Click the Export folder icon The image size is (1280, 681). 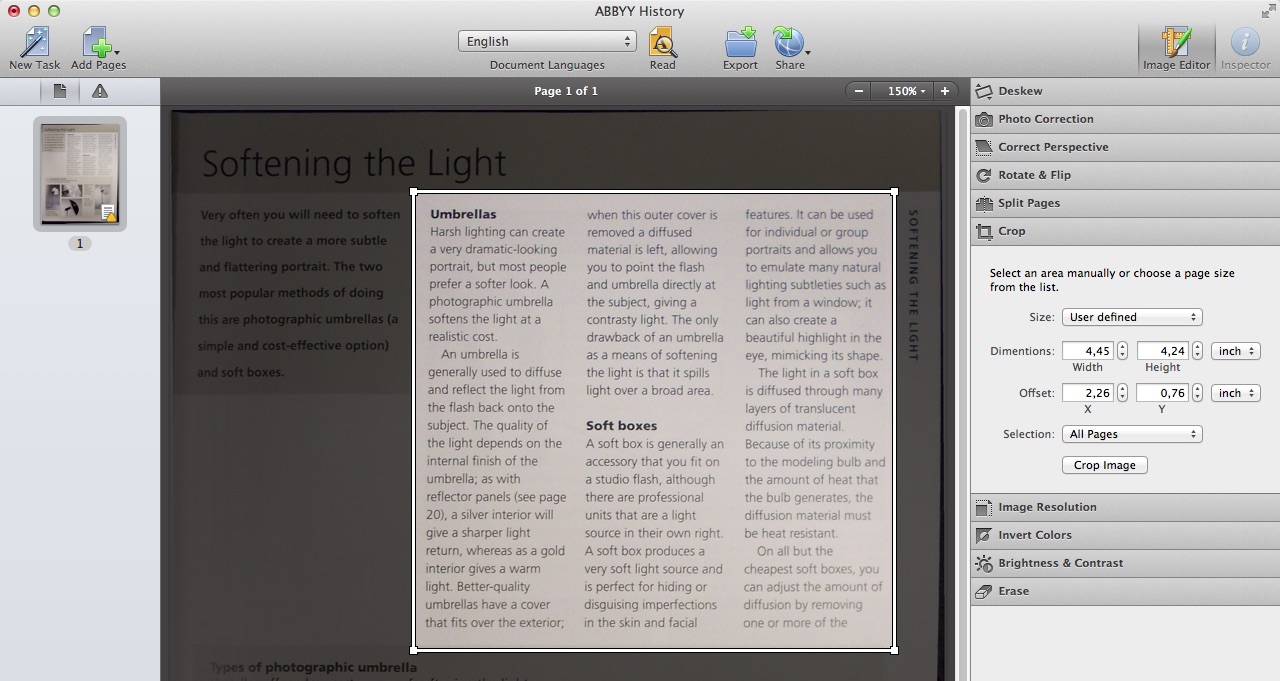[x=740, y=42]
